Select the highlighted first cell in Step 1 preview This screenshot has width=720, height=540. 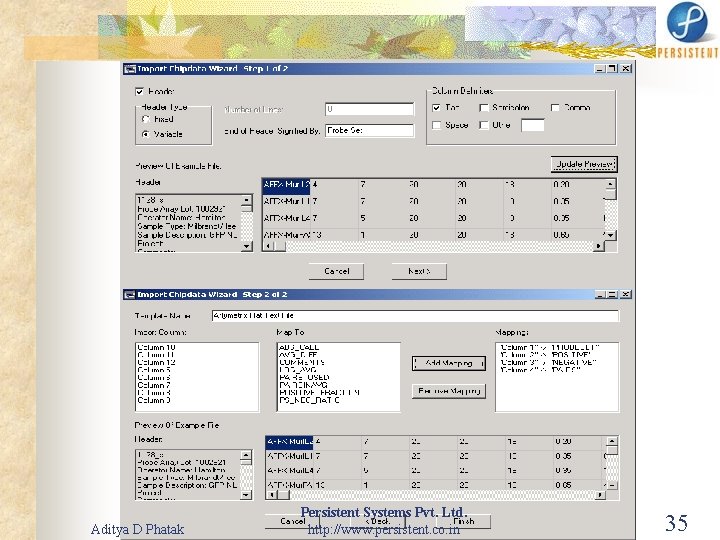point(287,186)
